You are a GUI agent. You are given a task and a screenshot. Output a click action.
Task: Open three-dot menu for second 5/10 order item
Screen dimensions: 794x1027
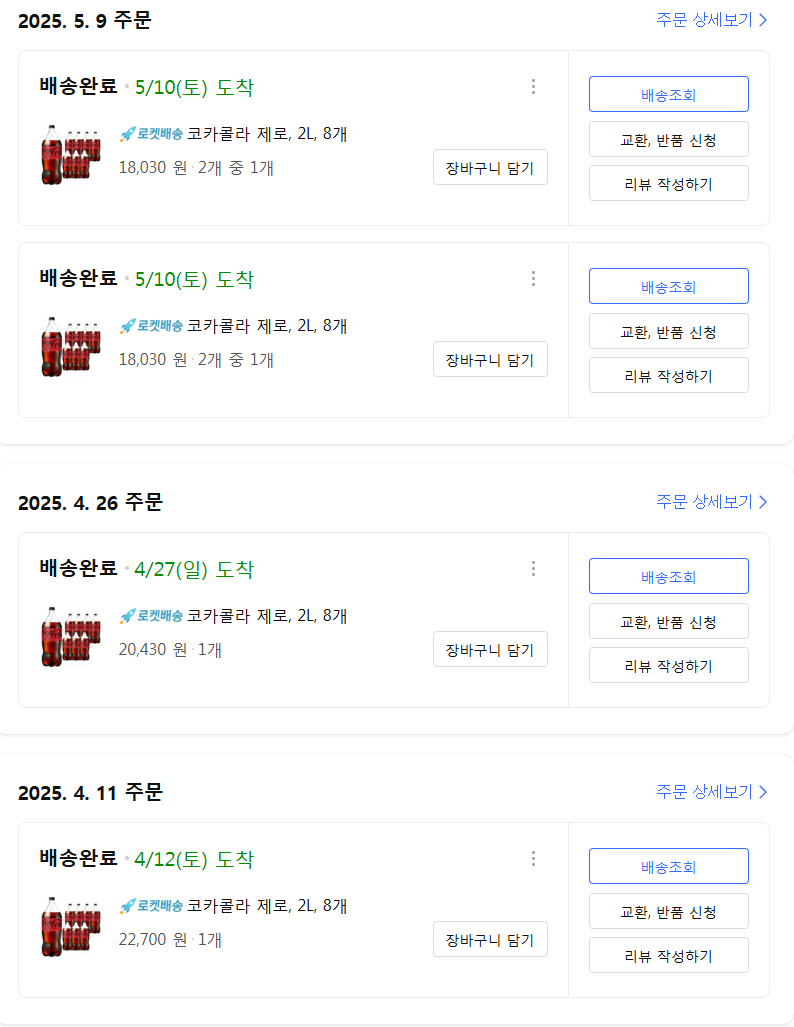pos(533,279)
